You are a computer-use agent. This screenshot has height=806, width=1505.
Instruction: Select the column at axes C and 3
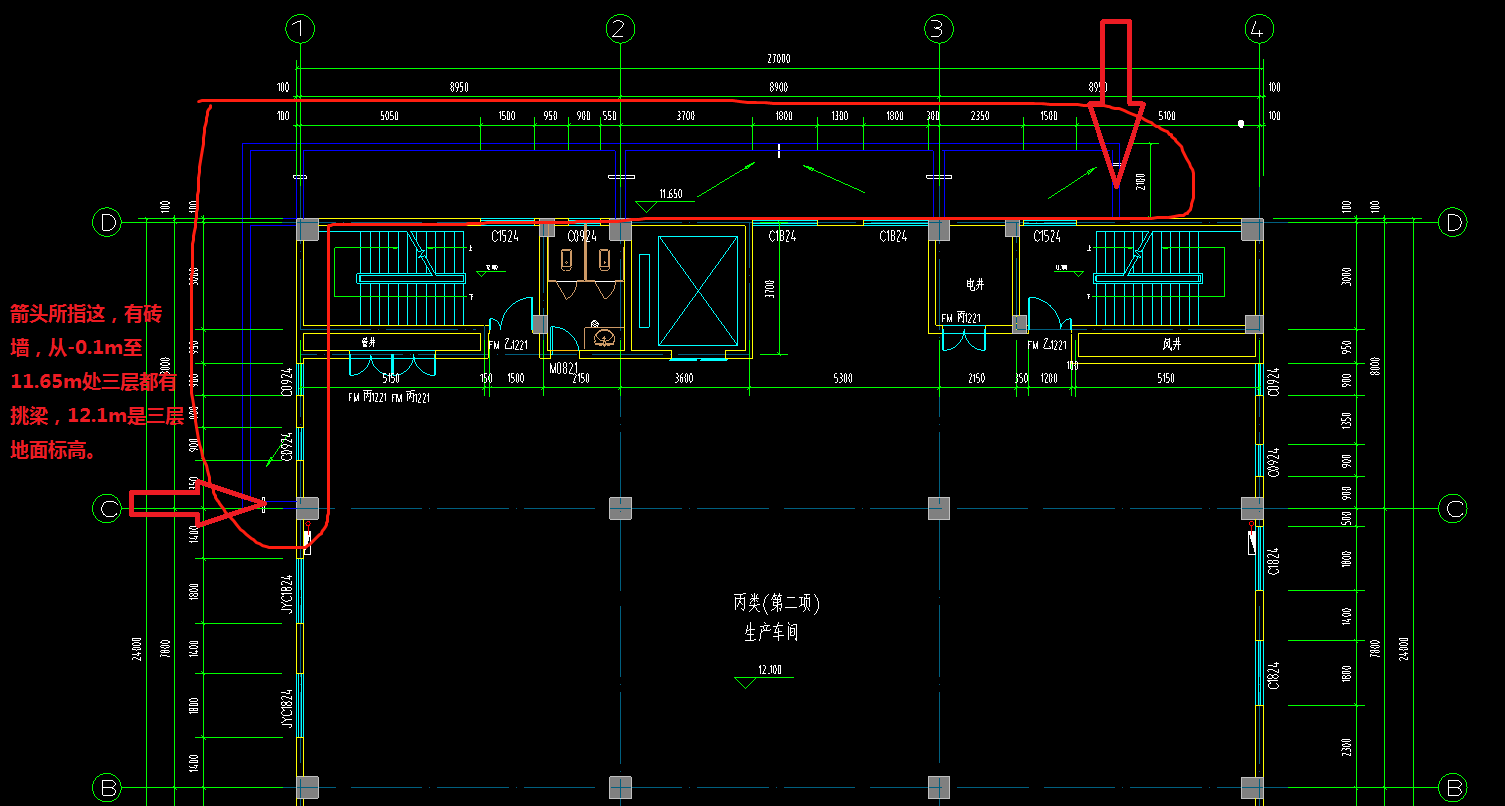click(938, 508)
